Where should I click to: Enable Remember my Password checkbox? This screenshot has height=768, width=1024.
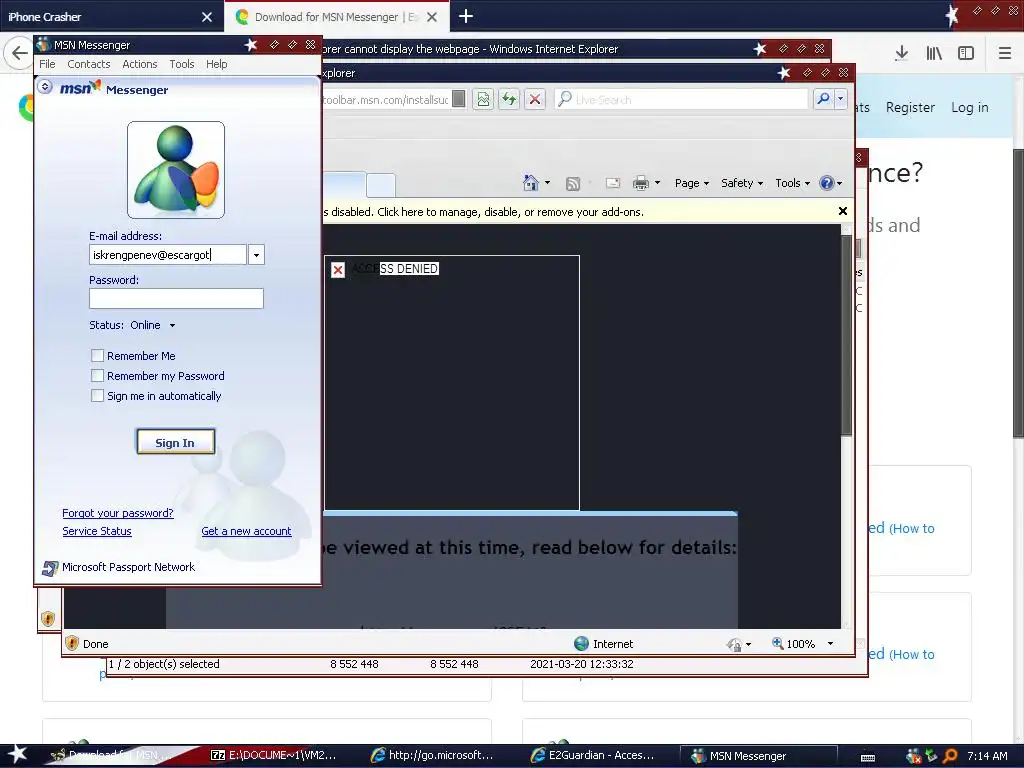(x=97, y=376)
